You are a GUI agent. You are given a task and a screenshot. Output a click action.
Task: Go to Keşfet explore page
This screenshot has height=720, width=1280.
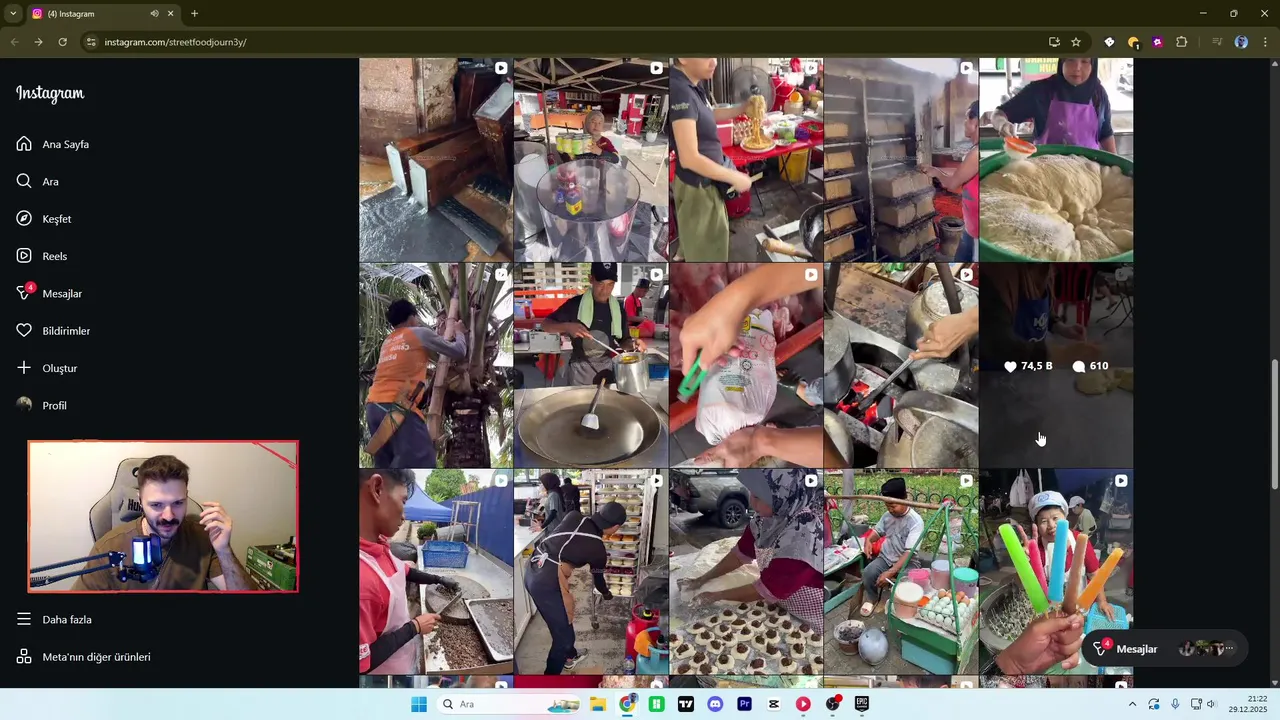(x=44, y=219)
